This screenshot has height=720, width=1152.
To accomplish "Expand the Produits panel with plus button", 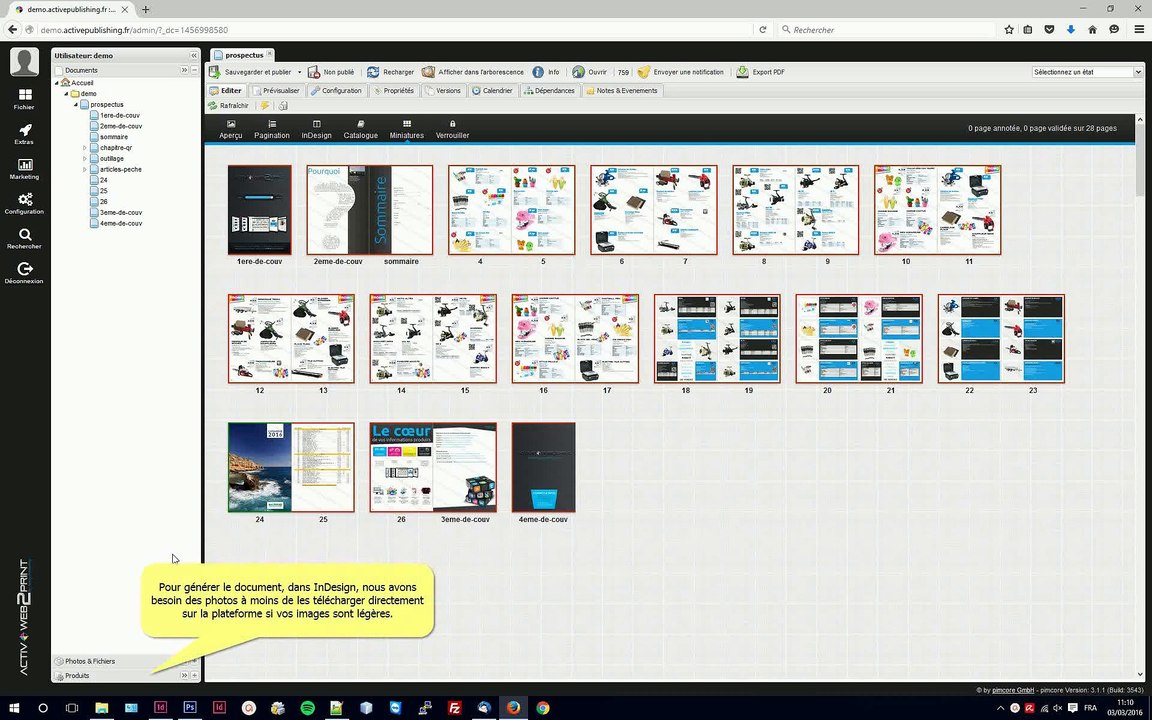I will 195,675.
